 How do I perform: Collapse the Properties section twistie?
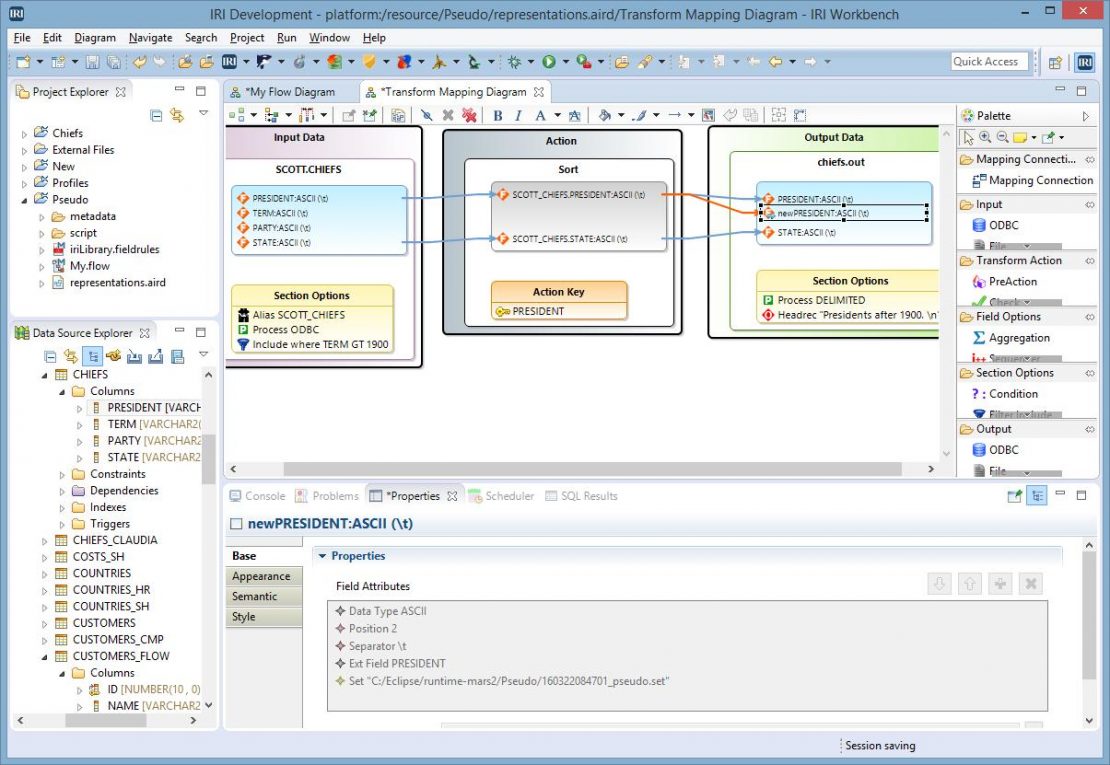pos(322,556)
